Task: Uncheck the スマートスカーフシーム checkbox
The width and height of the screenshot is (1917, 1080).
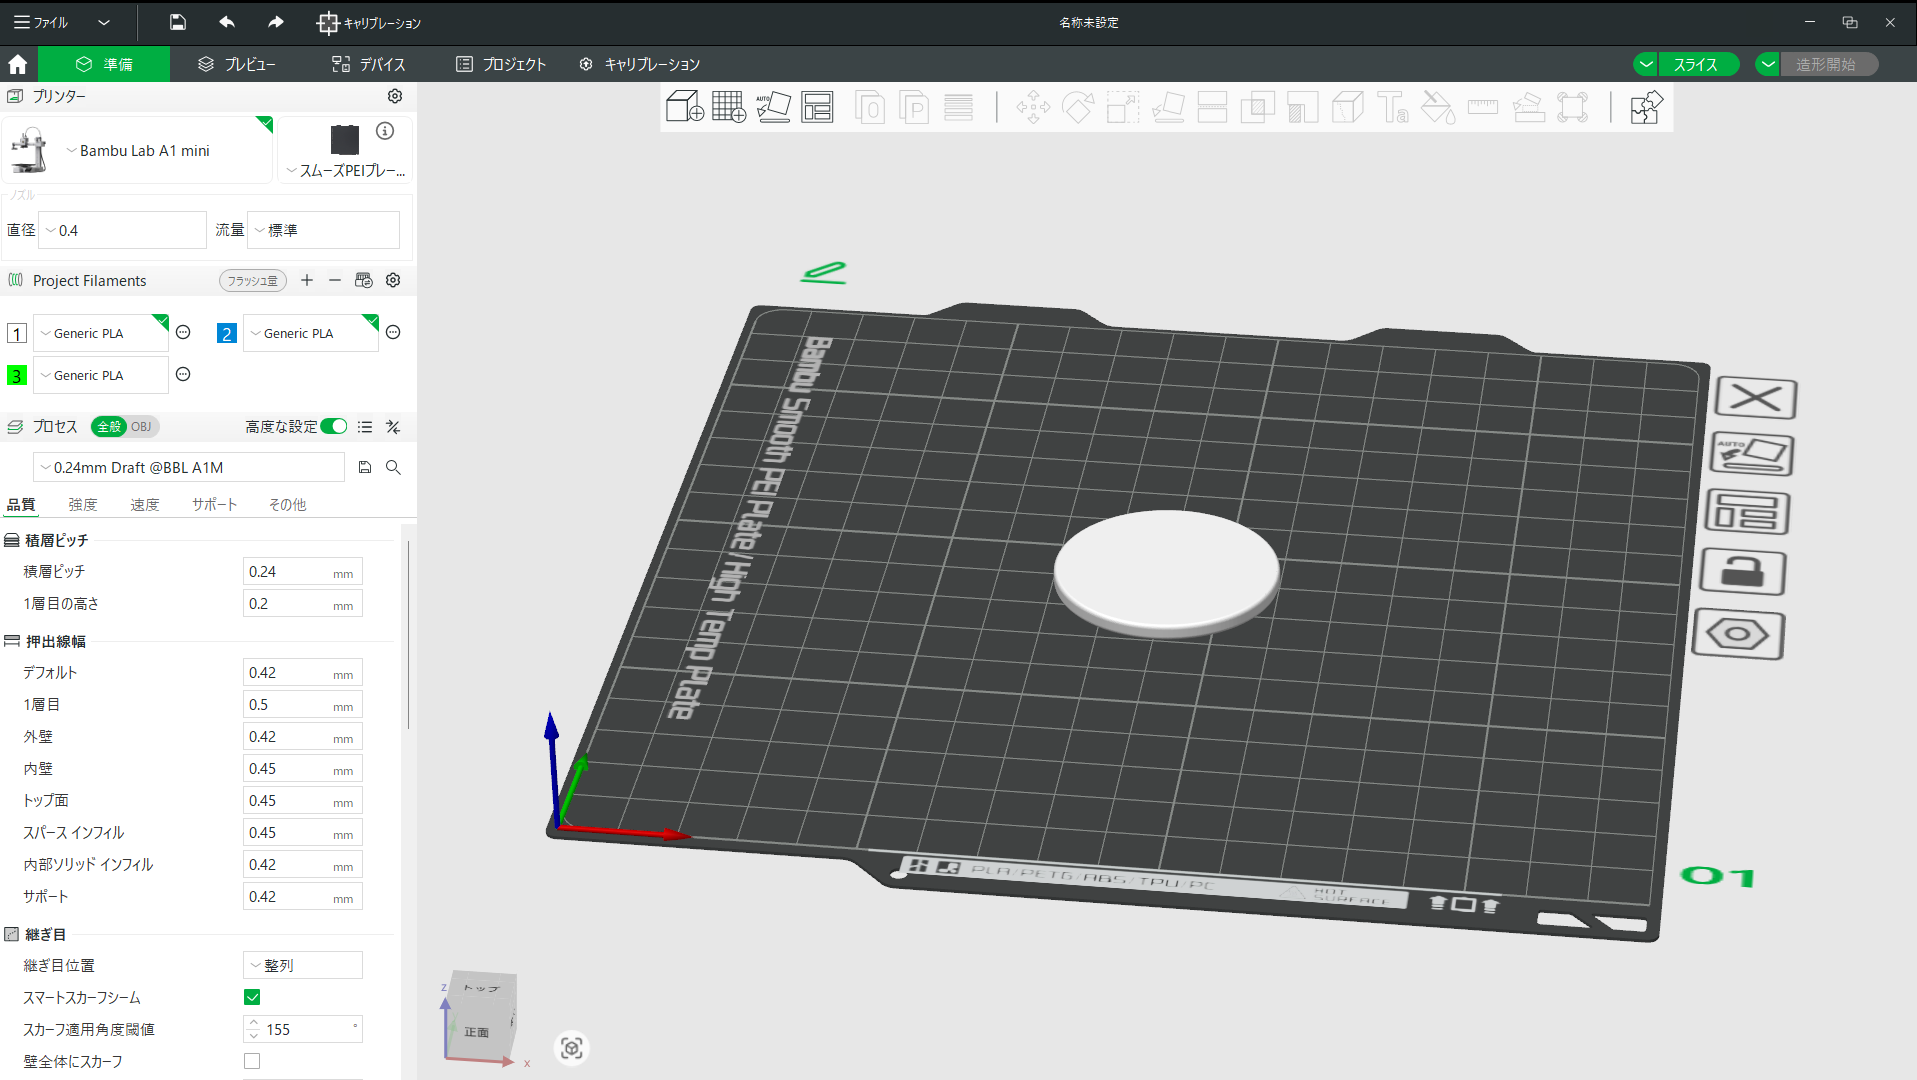Action: tap(252, 997)
